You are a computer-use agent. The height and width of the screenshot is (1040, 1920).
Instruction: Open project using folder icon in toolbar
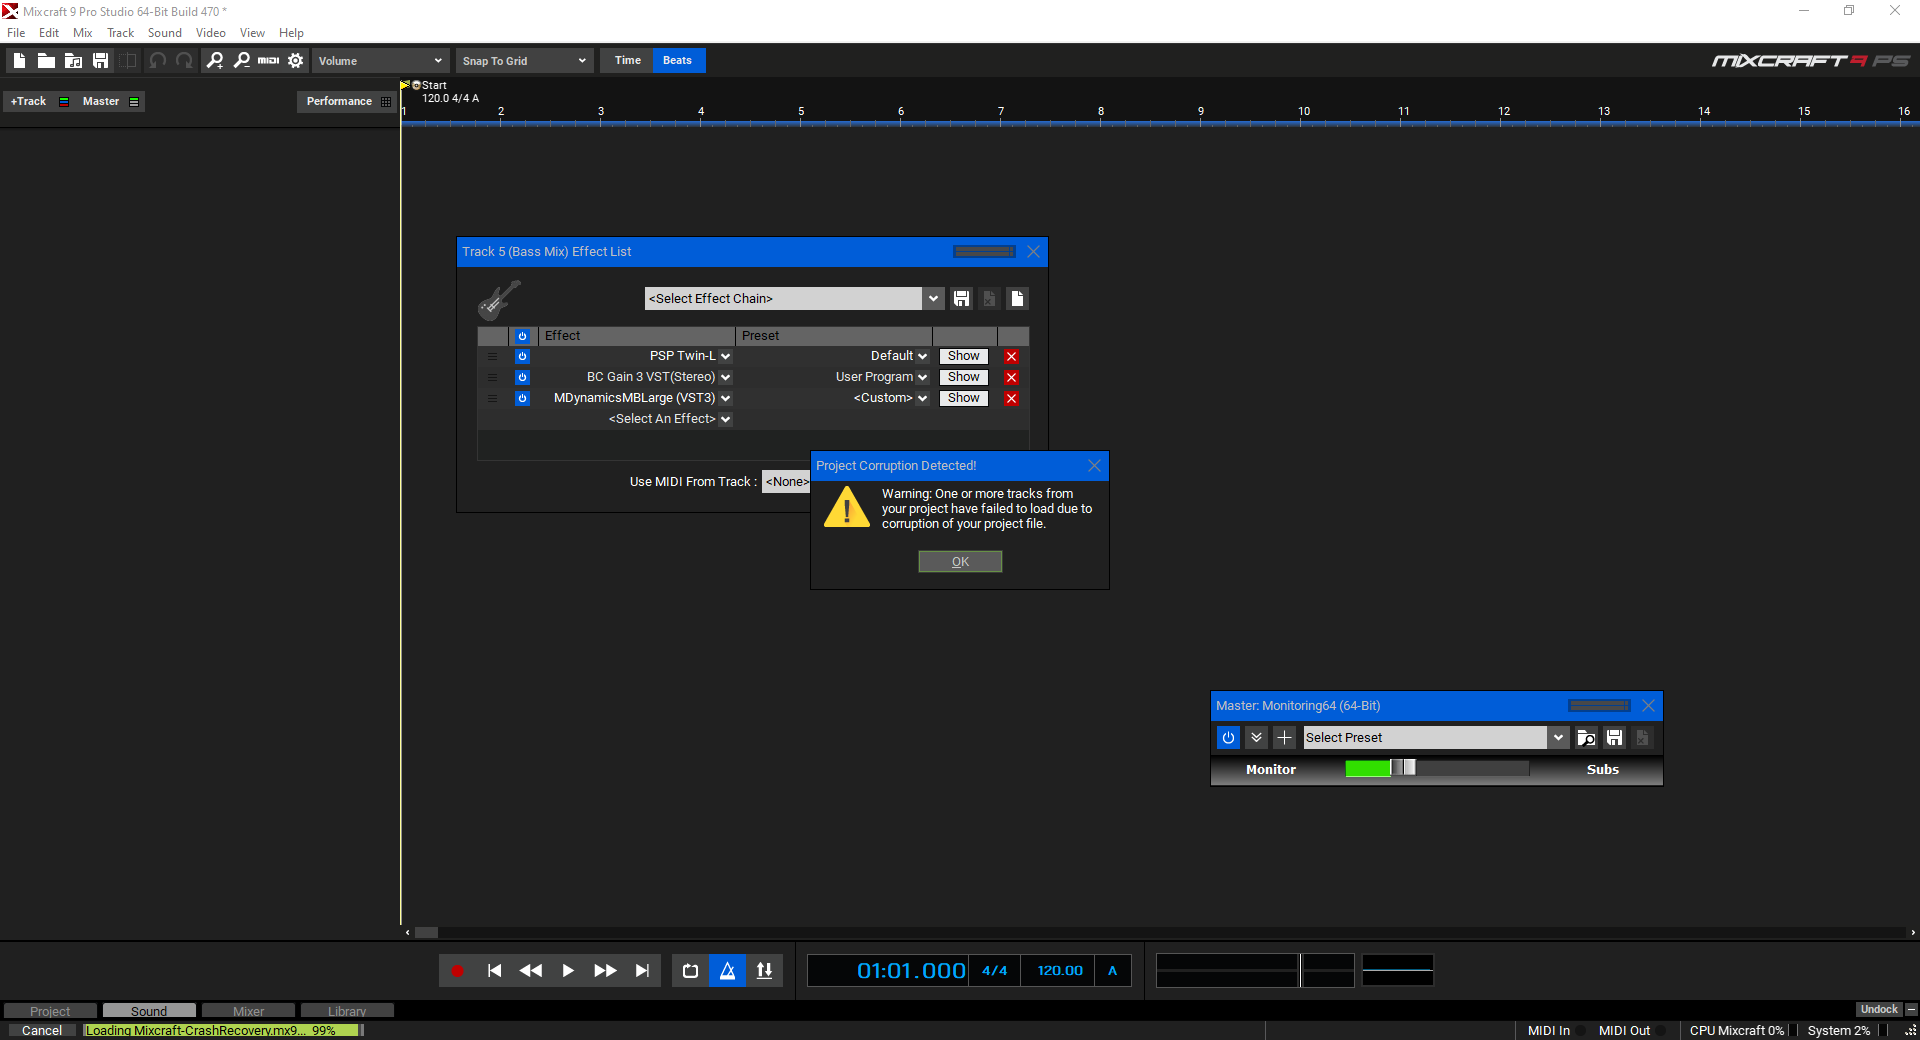(46, 61)
